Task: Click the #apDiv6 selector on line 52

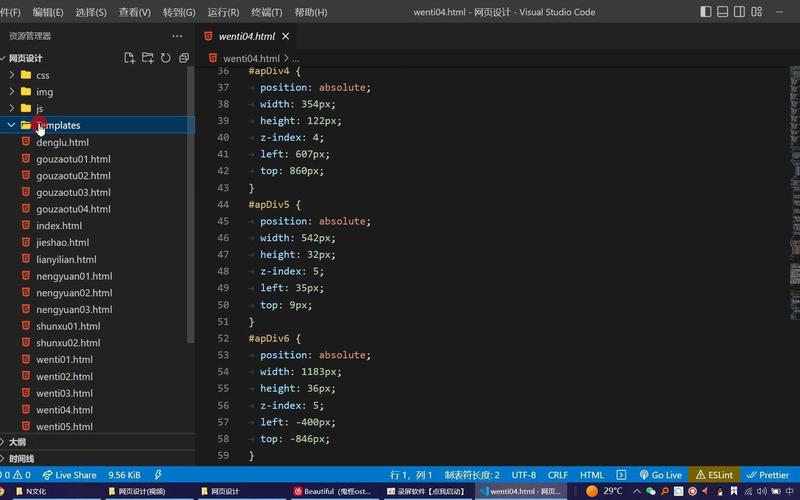Action: point(269,338)
